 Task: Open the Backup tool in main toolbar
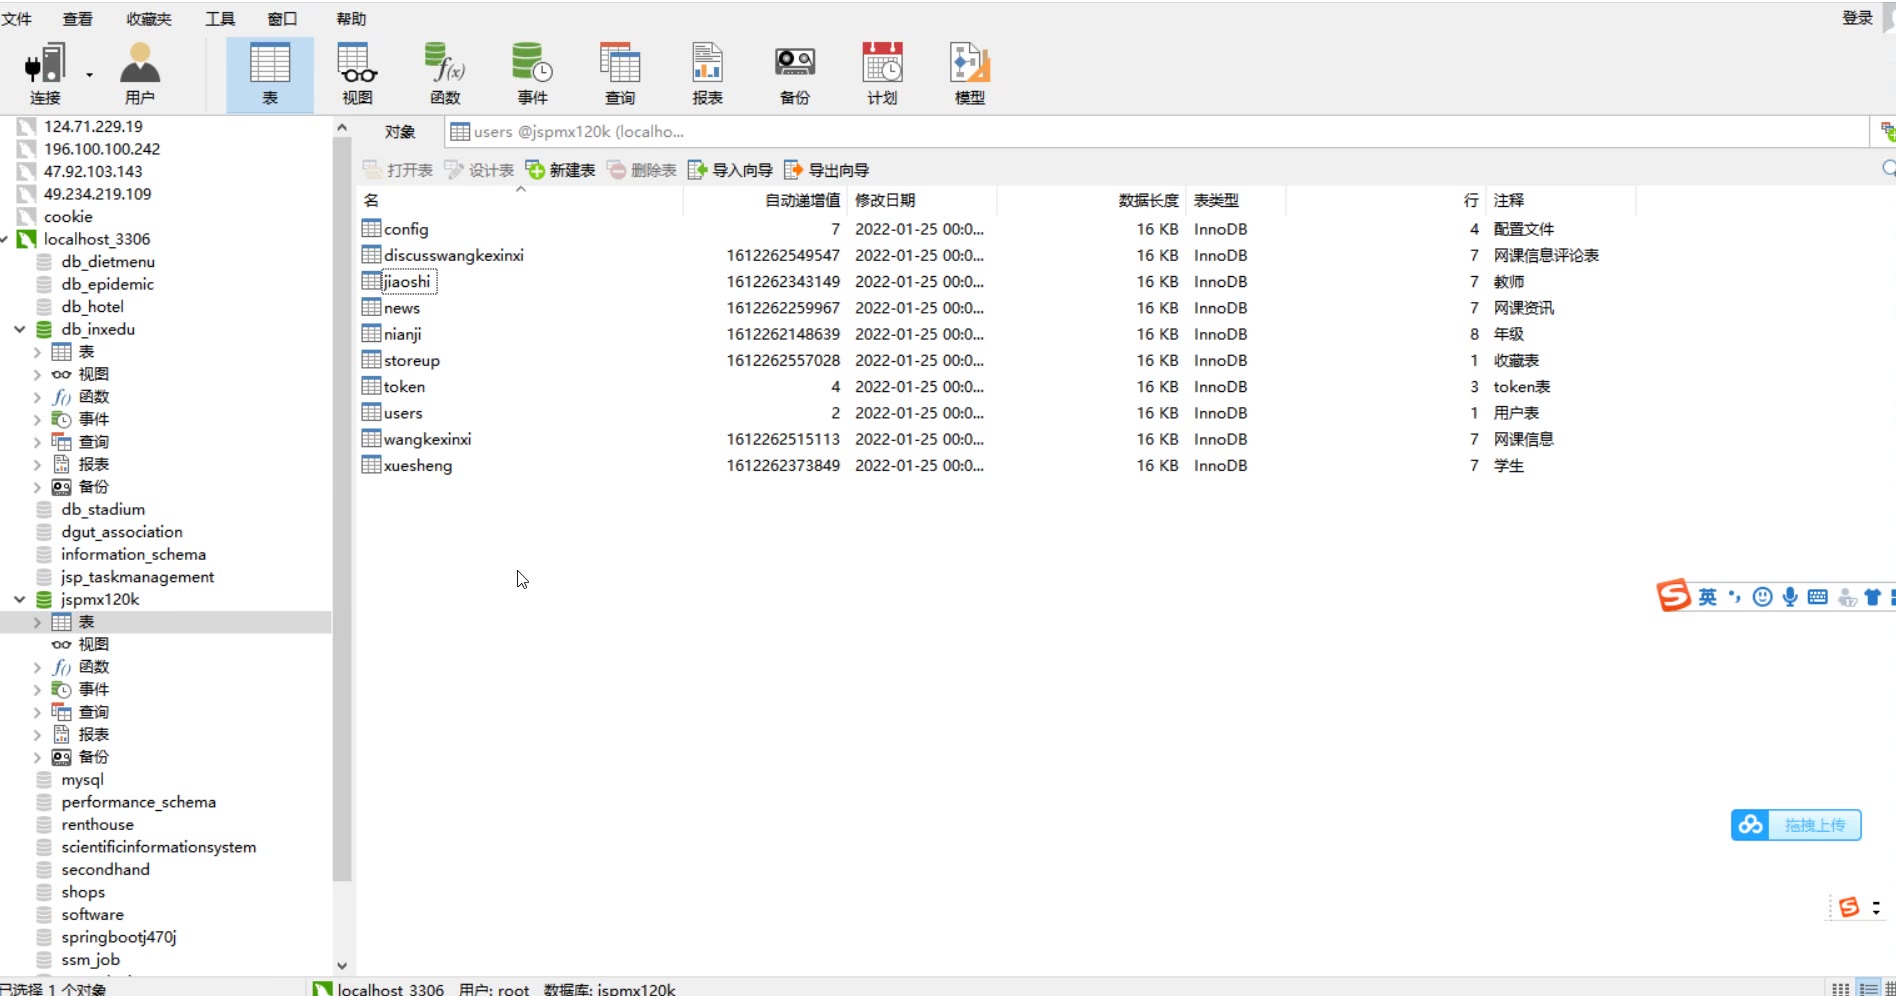(795, 75)
